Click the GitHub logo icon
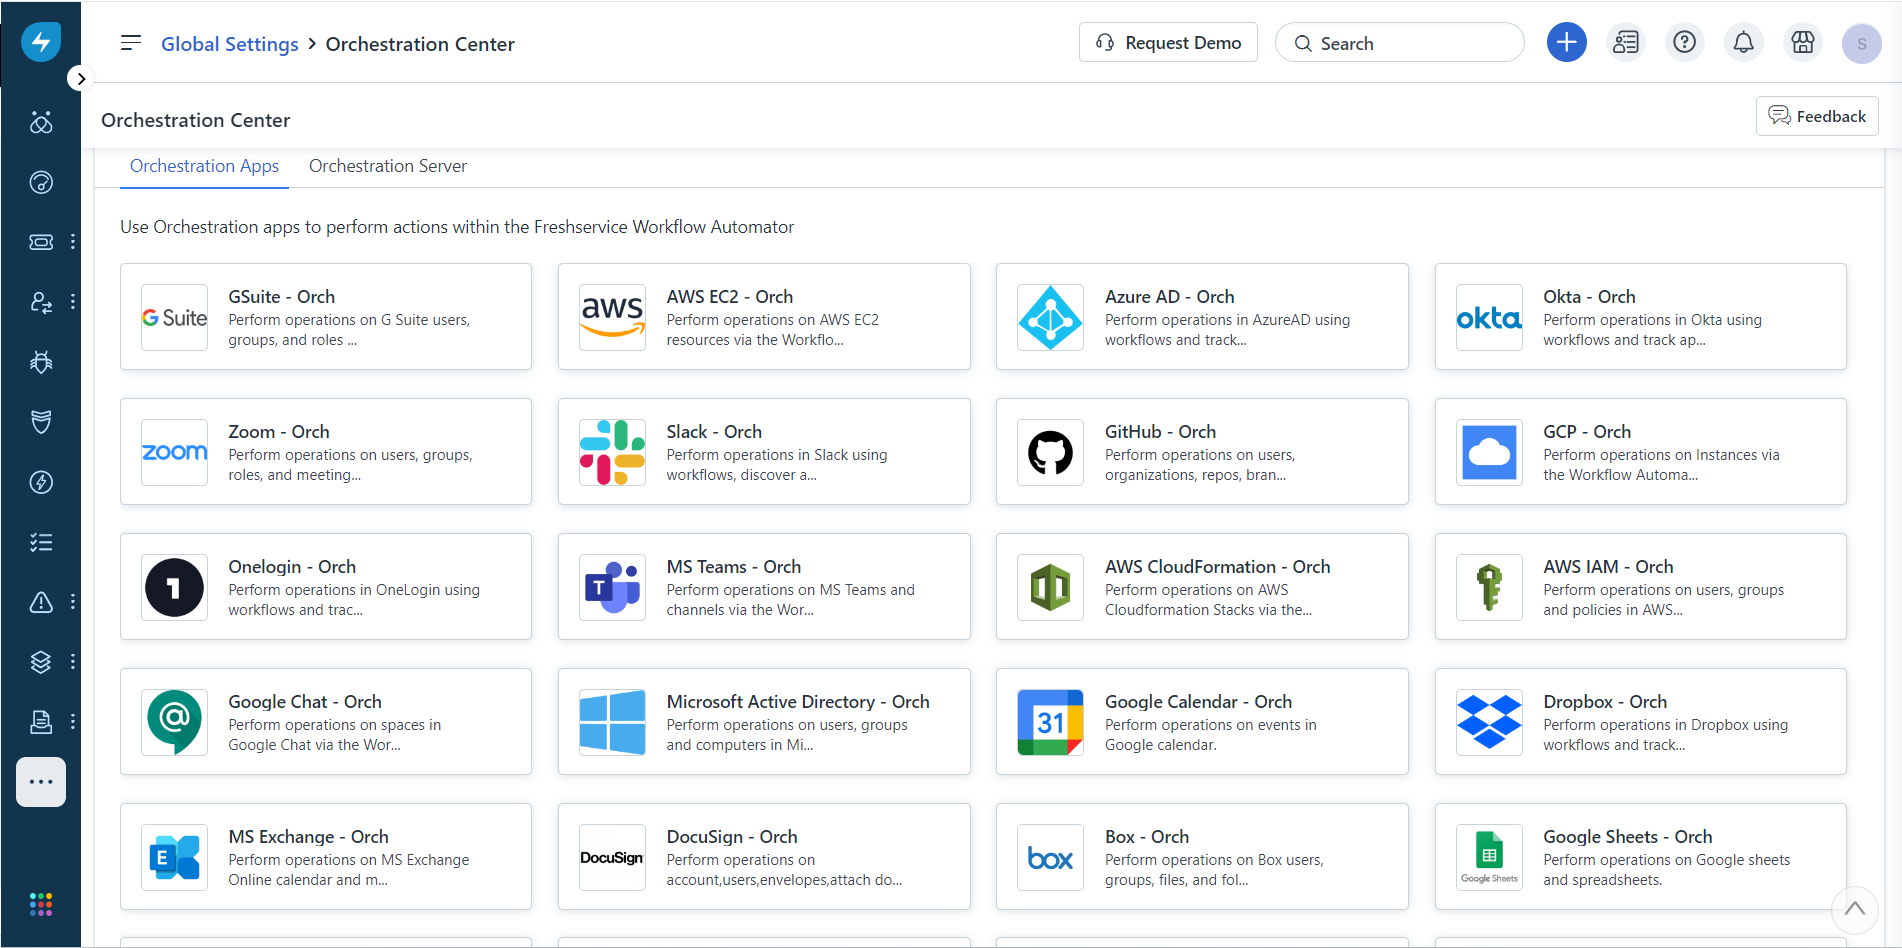This screenshot has width=1902, height=948. [1050, 452]
